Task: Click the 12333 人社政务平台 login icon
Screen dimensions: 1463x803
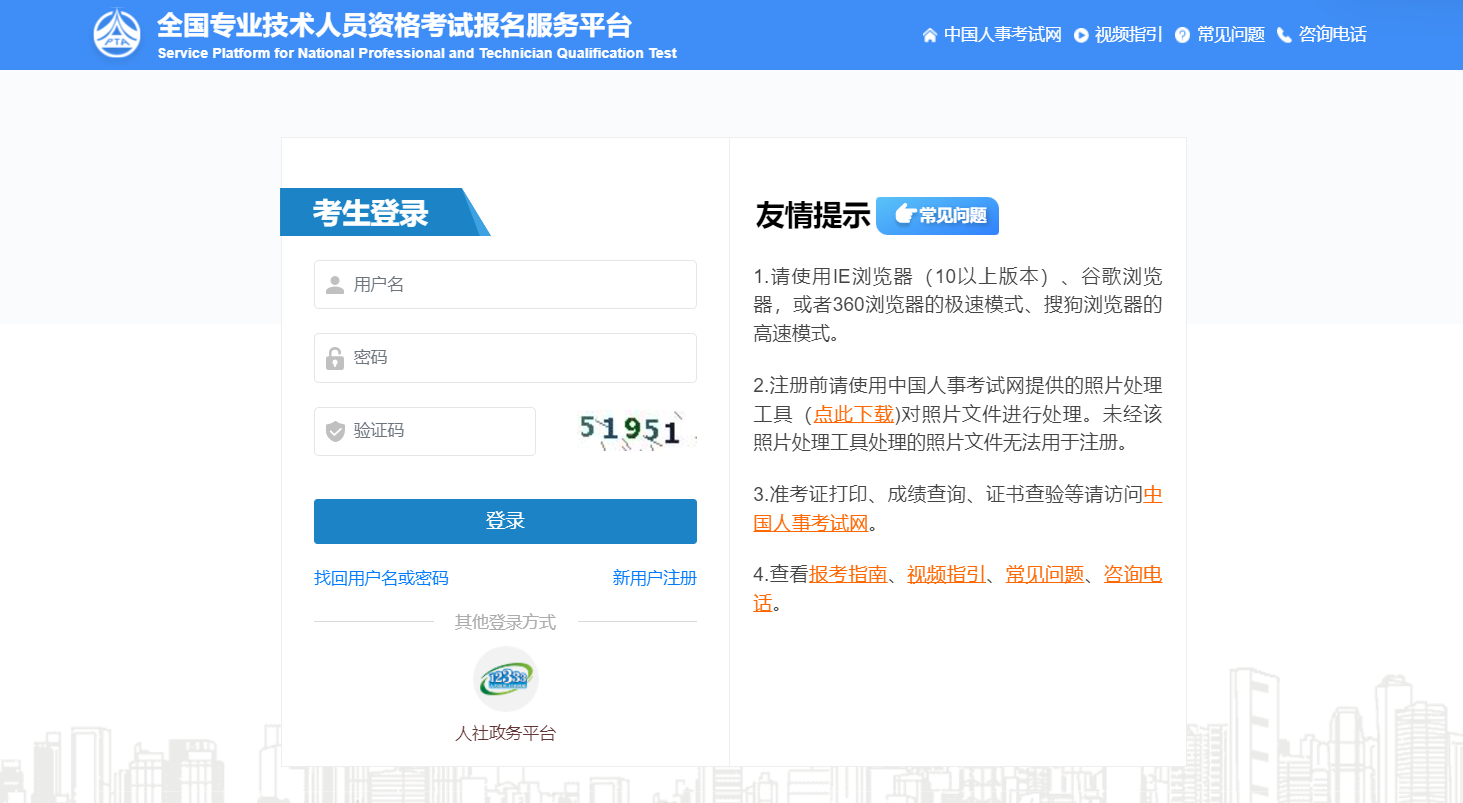Action: click(505, 679)
